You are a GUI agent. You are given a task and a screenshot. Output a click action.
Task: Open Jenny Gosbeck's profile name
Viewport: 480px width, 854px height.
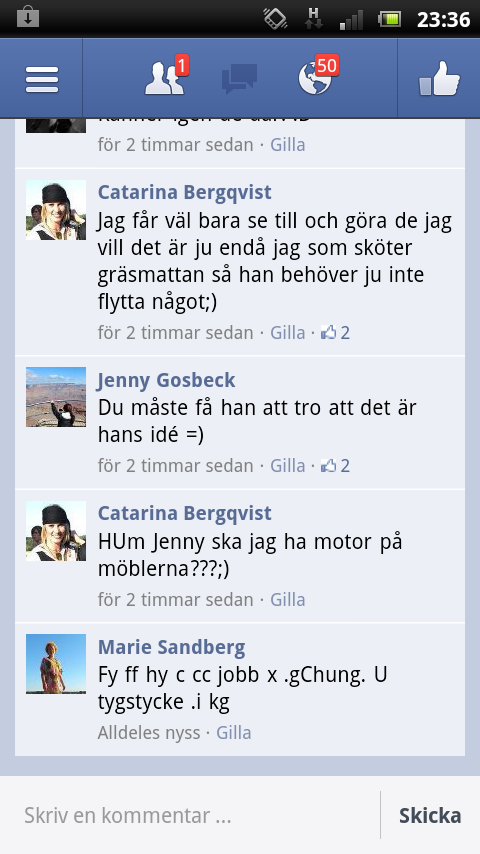[x=166, y=380]
